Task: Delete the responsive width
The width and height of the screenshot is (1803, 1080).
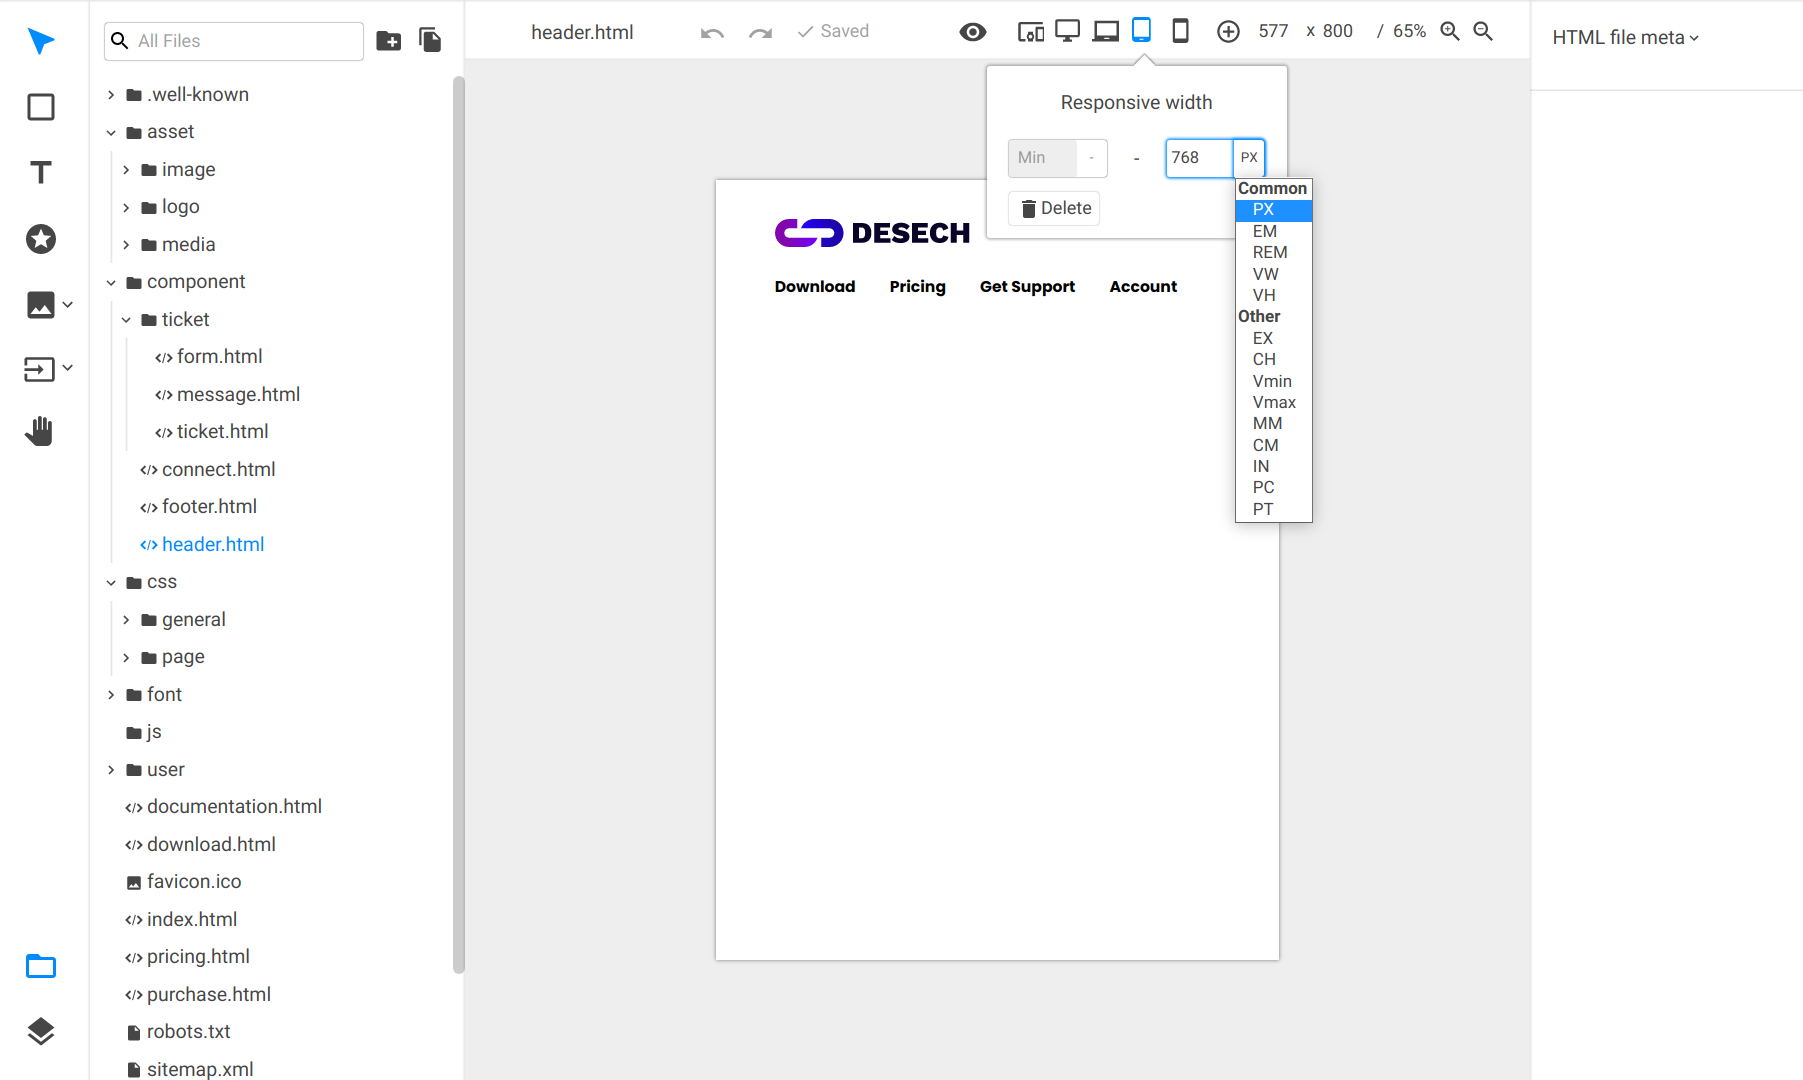Action: tap(1055, 208)
